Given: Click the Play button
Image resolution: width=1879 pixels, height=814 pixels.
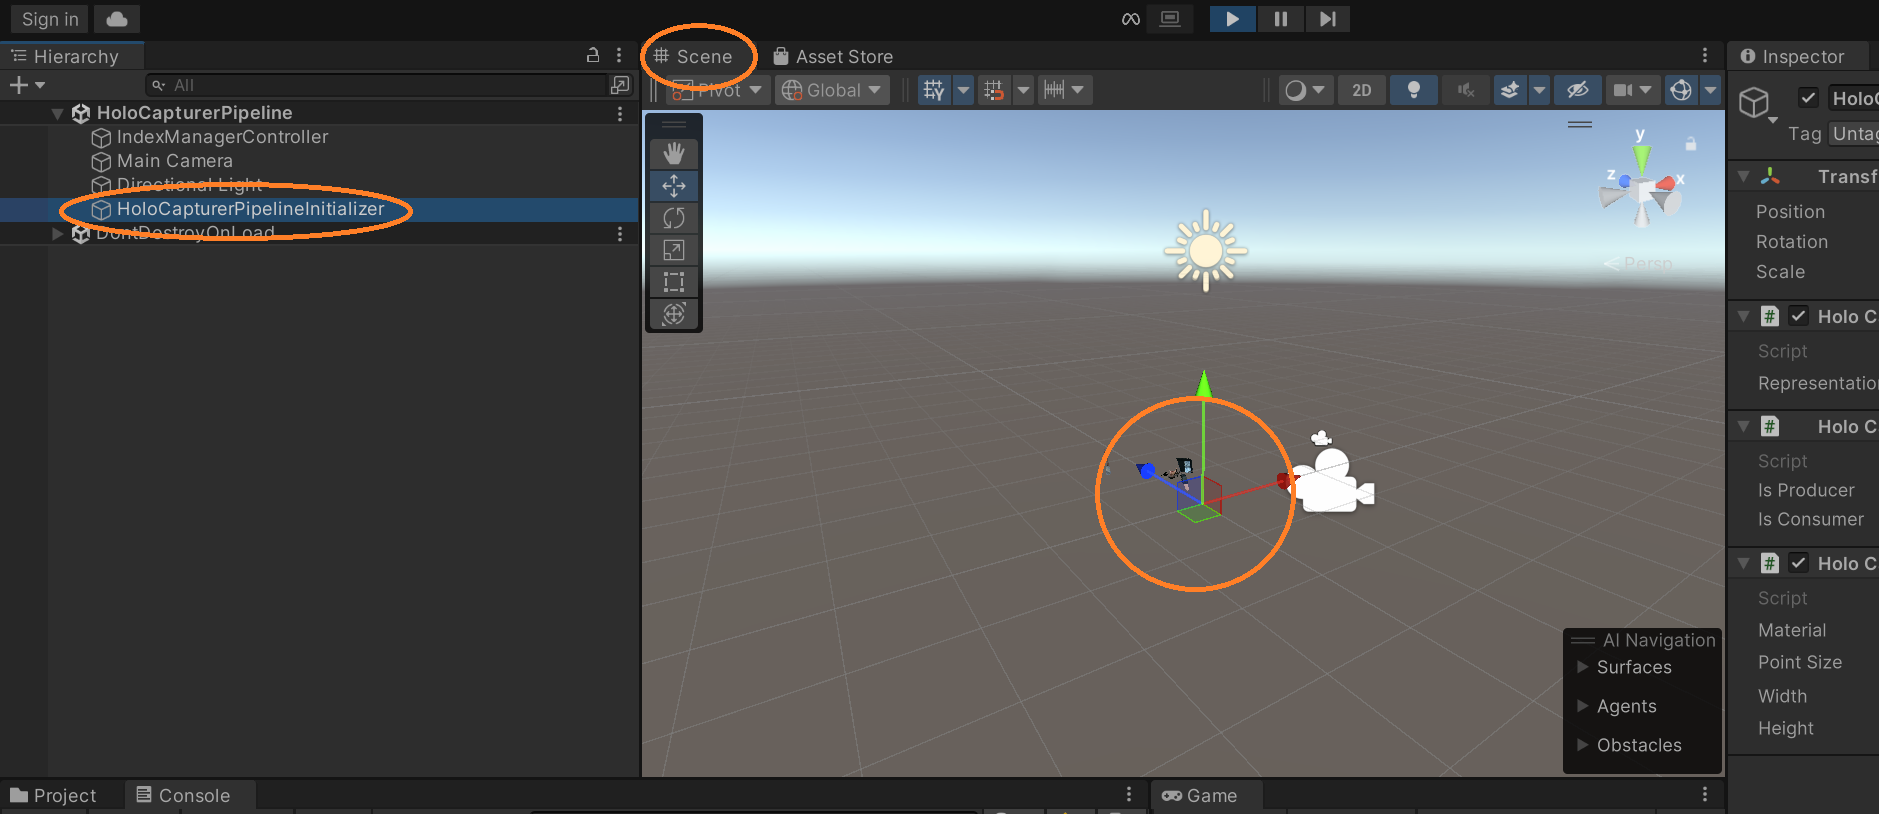Looking at the screenshot, I should pos(1232,19).
